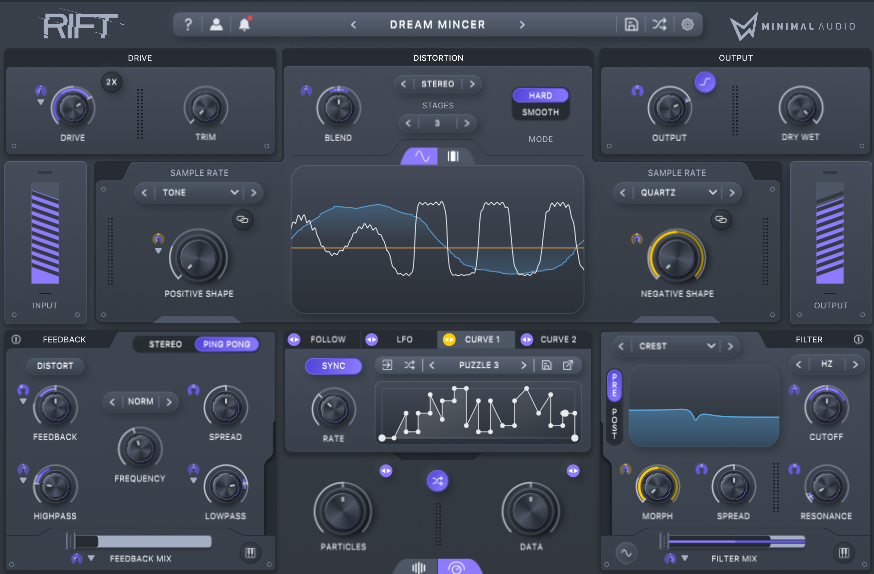Image resolution: width=874 pixels, height=574 pixels.
Task: Select SMOOTH distortion mode
Action: click(540, 112)
